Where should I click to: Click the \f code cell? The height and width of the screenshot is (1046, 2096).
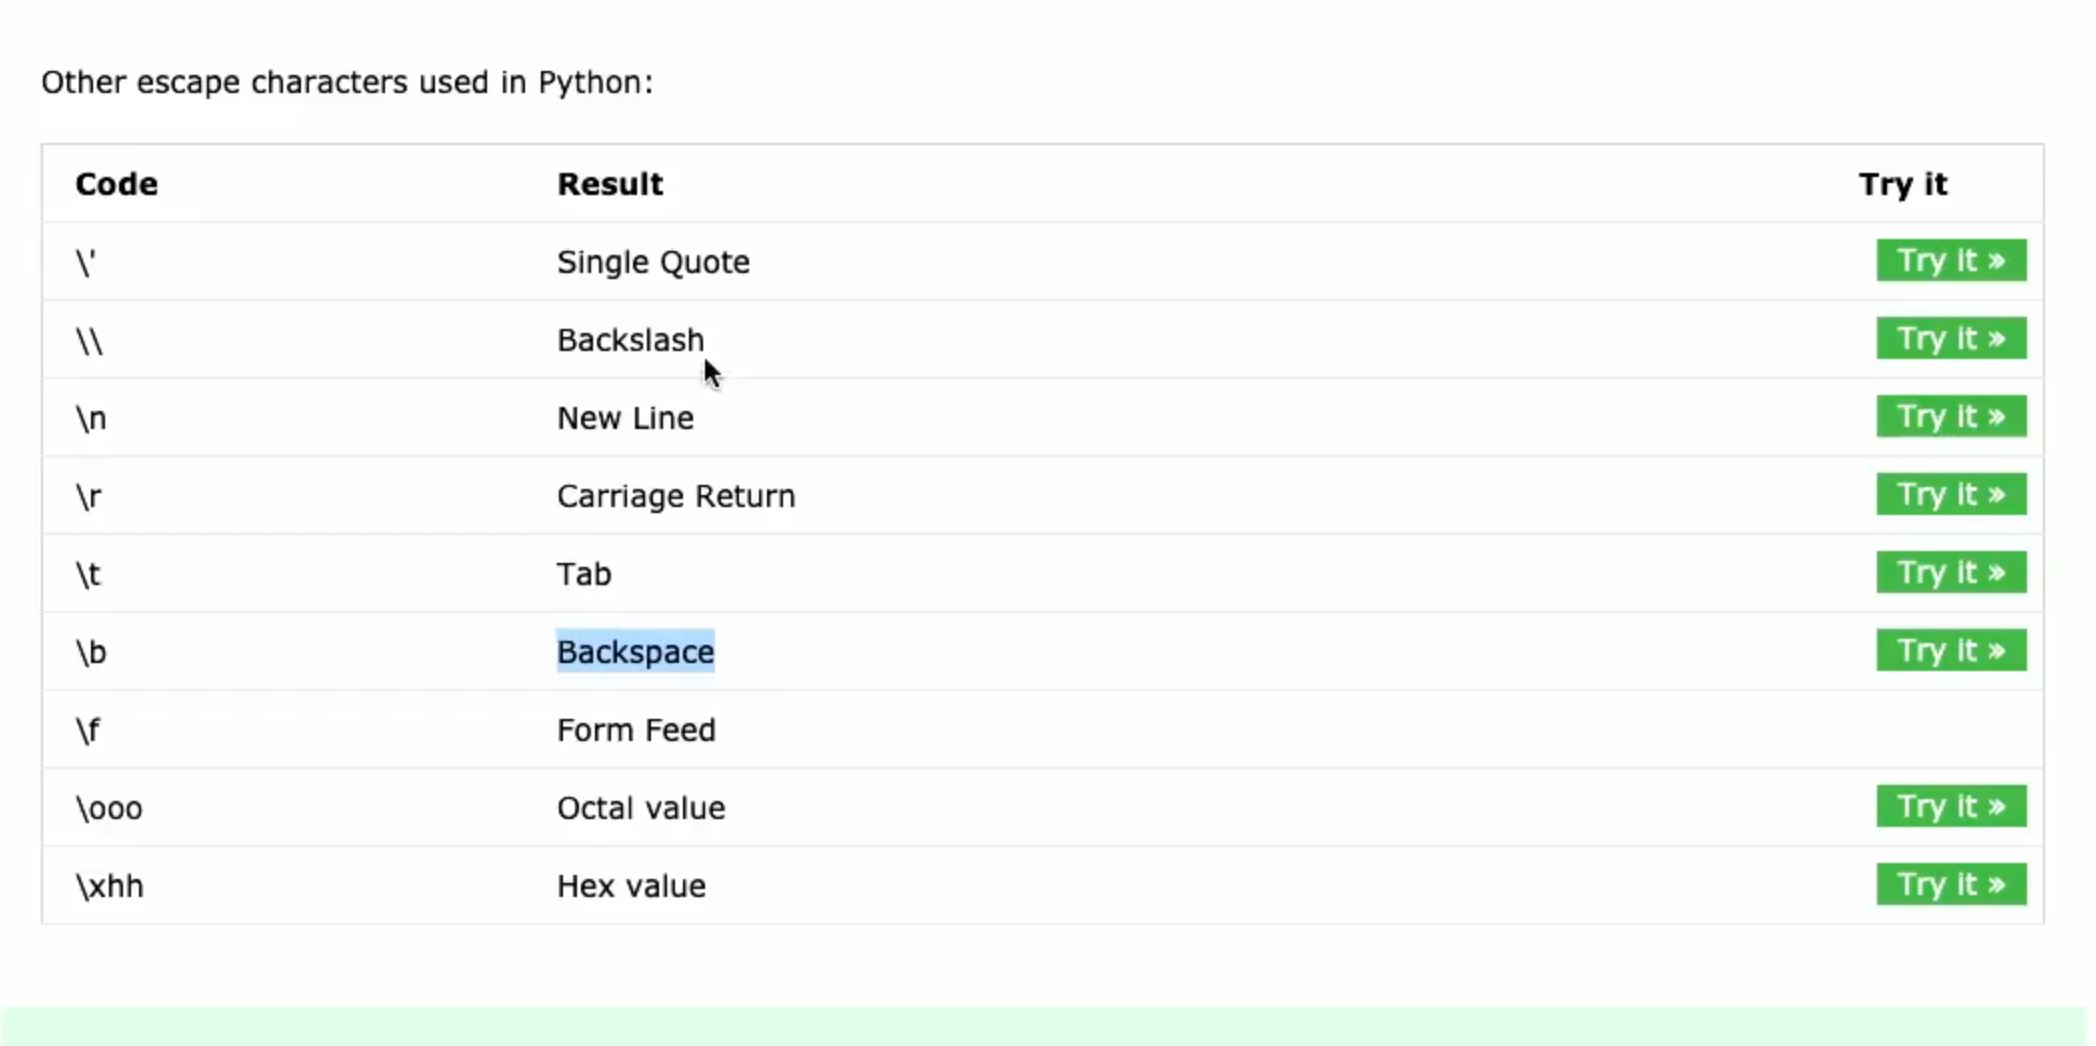coord(88,730)
